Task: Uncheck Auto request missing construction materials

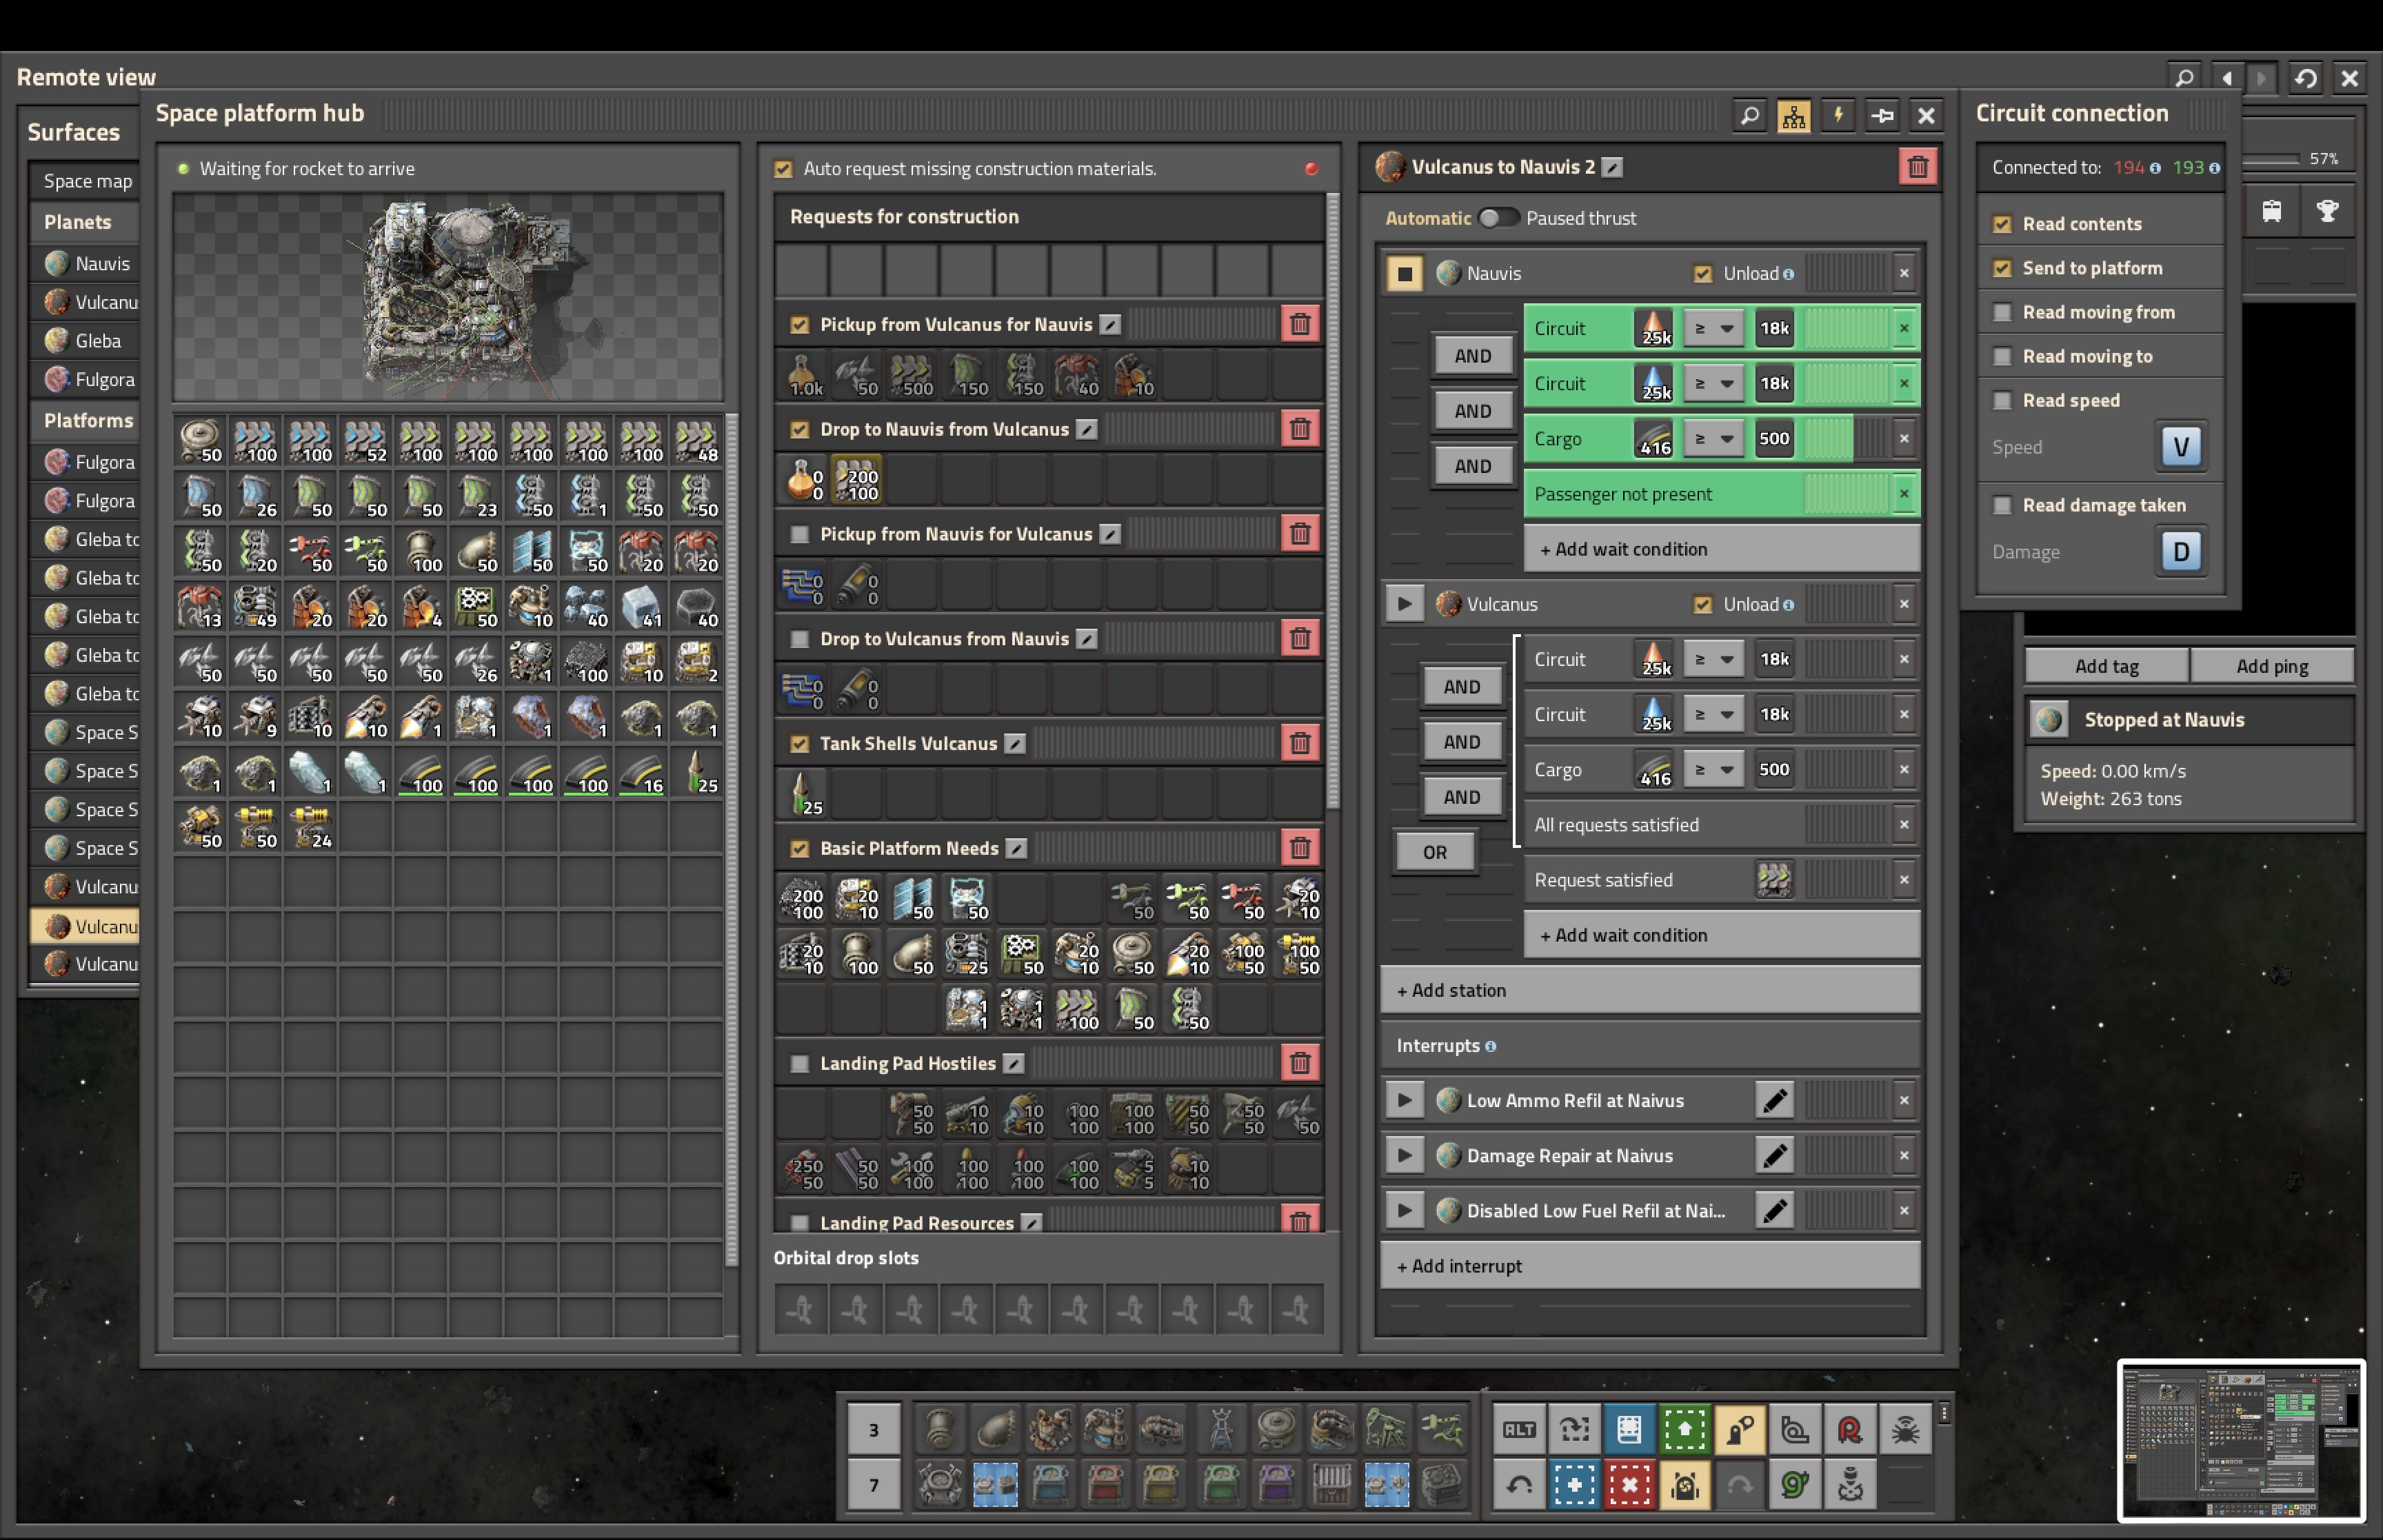Action: [783, 169]
